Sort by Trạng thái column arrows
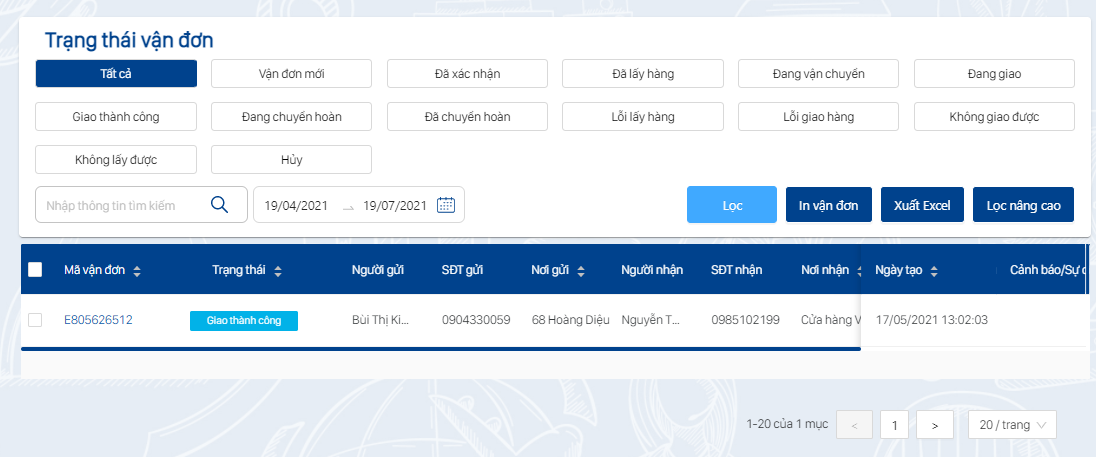Viewport: 1096px width, 457px height. pyautogui.click(x=278, y=272)
